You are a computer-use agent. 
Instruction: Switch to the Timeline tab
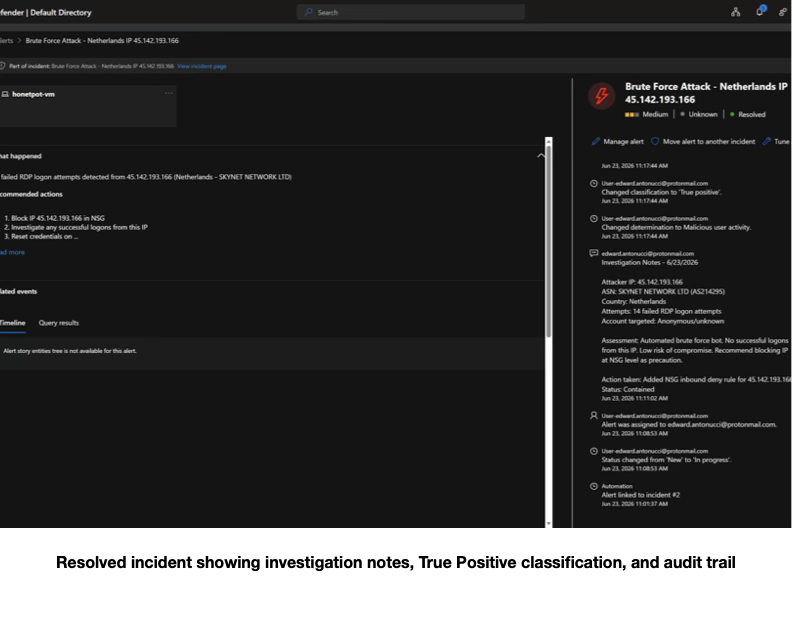(x=12, y=323)
